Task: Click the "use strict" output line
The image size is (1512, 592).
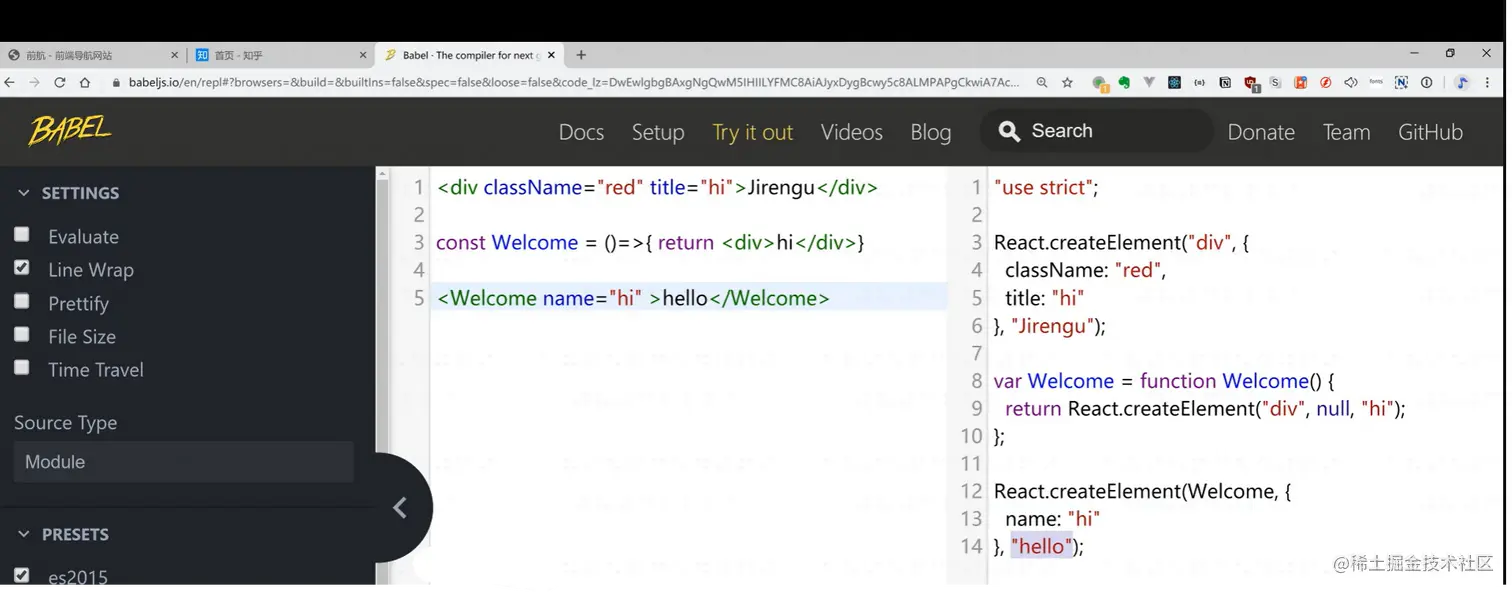Action: [x=1046, y=187]
